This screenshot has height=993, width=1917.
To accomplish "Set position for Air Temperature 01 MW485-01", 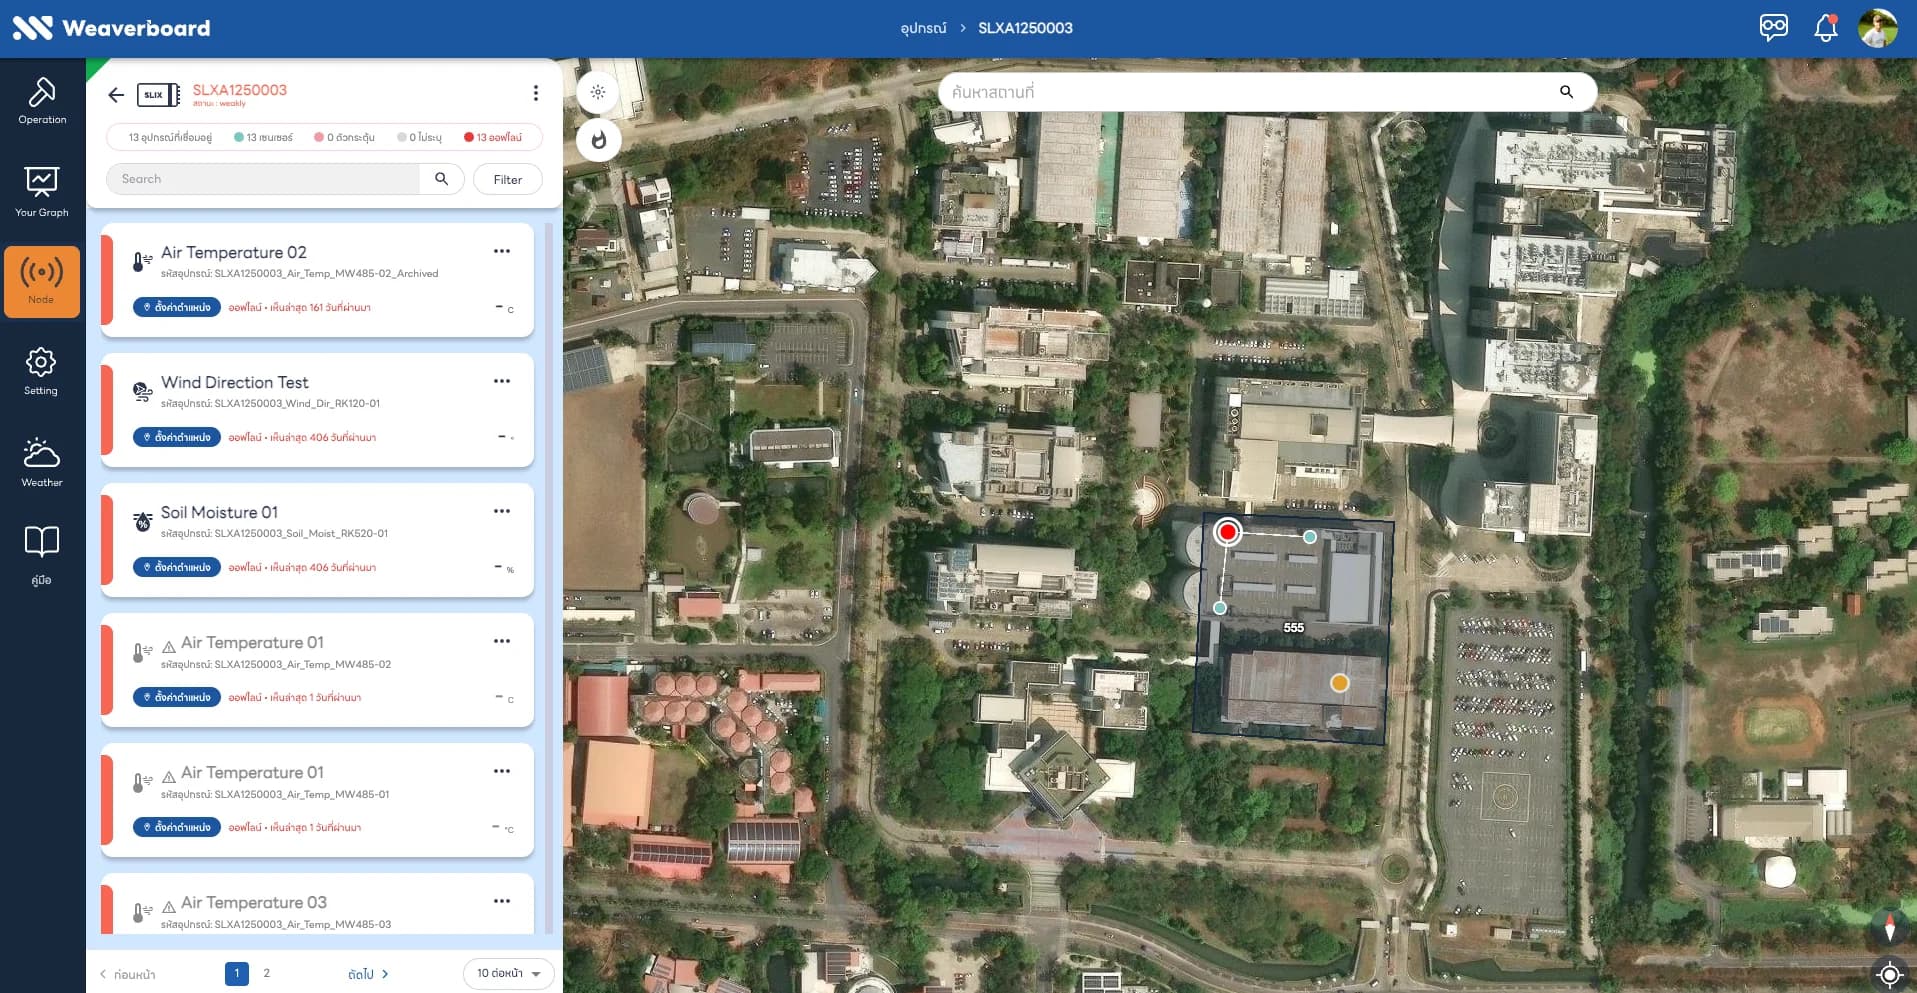I will pos(177,827).
